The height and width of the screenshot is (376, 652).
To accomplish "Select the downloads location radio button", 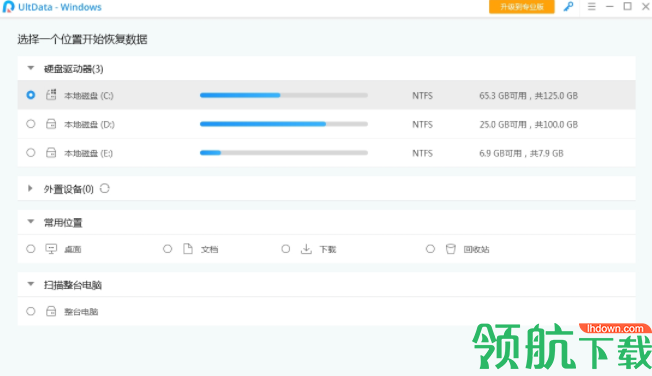I will [x=286, y=249].
